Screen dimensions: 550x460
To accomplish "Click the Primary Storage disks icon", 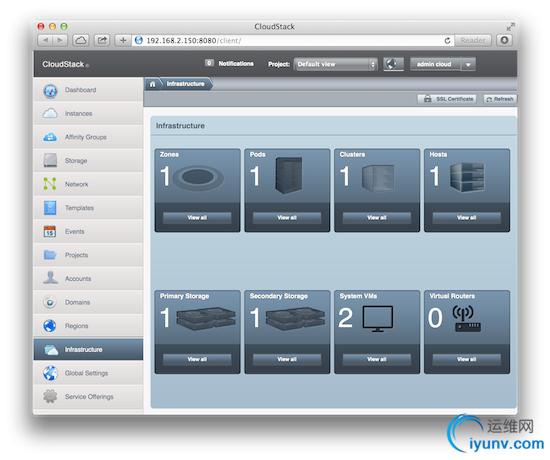I will (206, 319).
